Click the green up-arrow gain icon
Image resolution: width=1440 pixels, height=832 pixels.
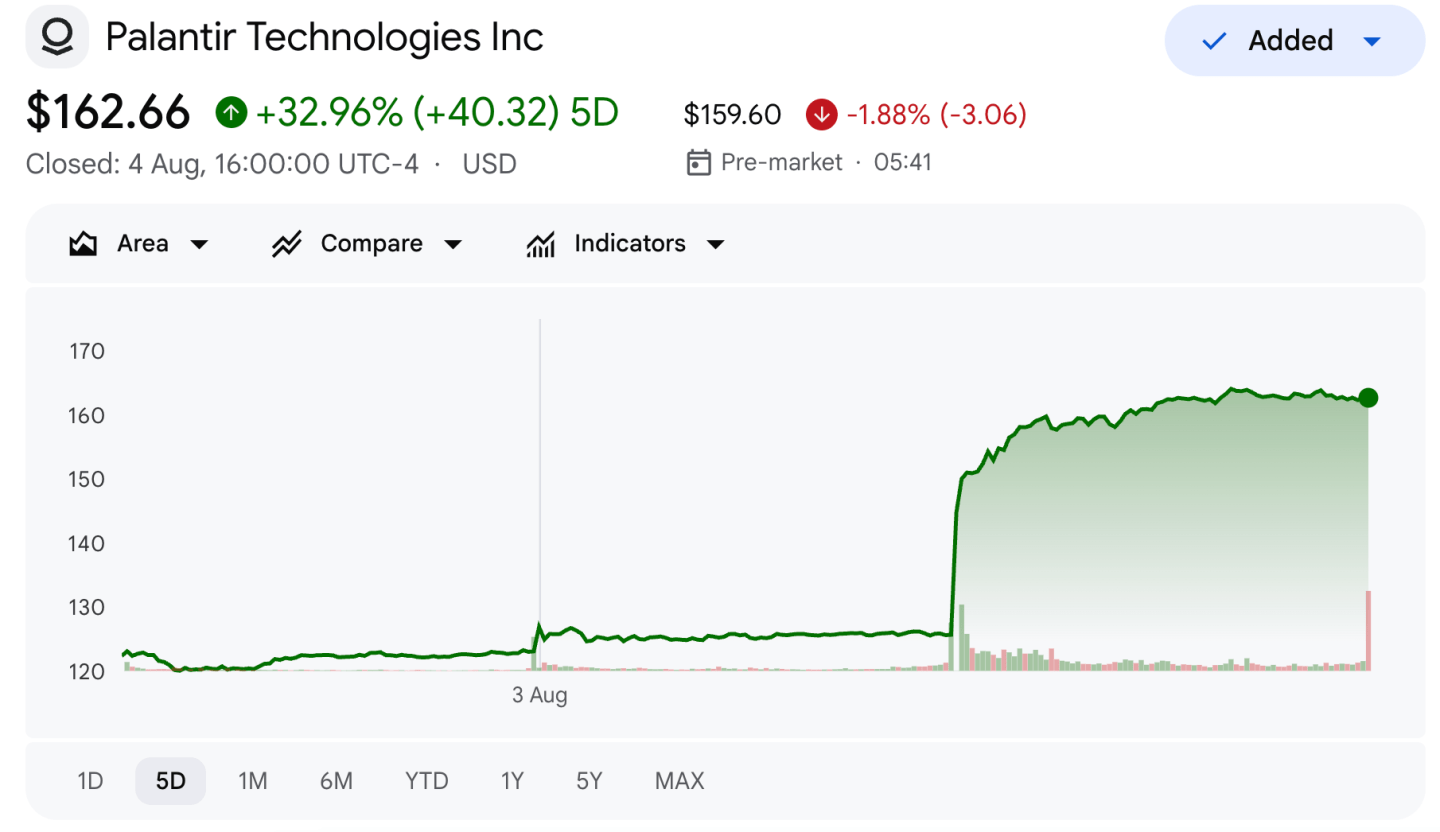click(x=231, y=113)
